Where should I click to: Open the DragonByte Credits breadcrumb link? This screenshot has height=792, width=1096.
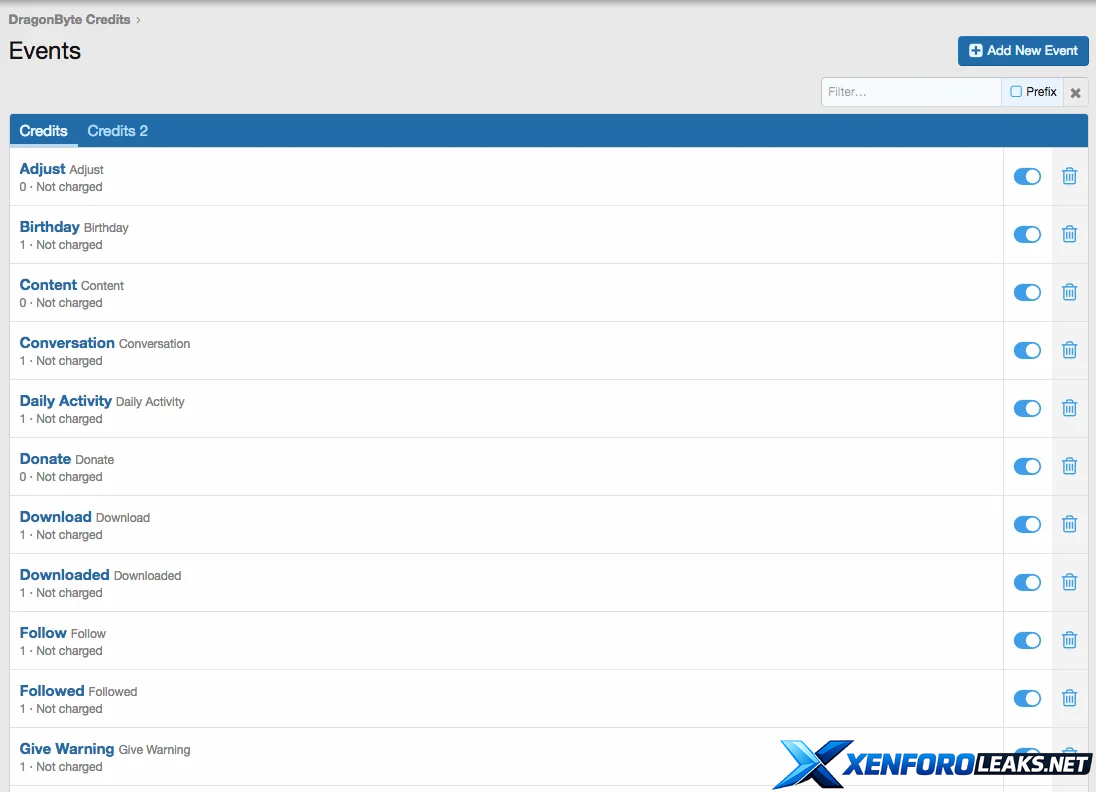click(69, 19)
